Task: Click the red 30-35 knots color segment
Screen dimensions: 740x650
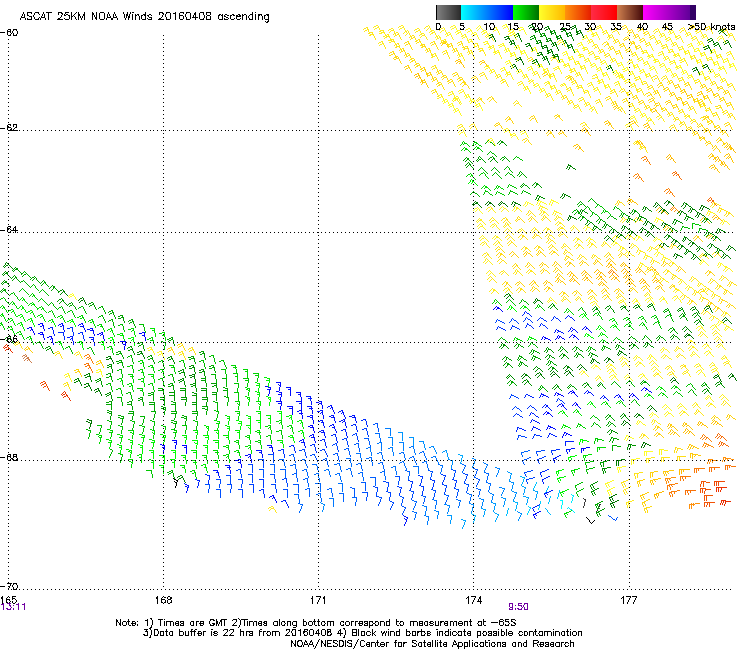Action: point(604,12)
